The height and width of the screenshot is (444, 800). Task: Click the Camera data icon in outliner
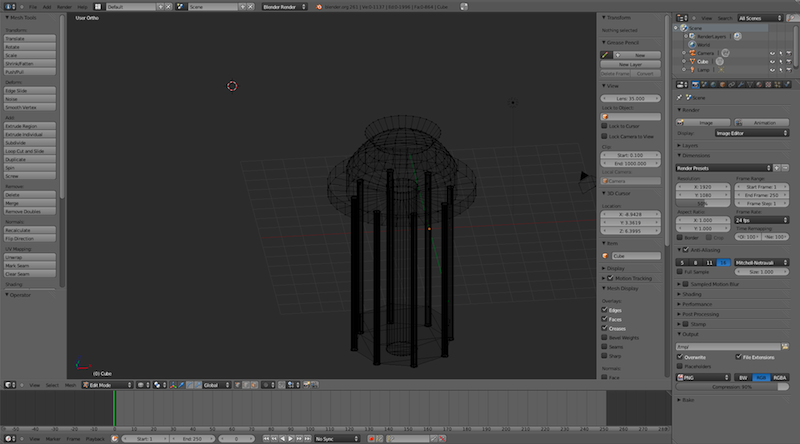(725, 53)
